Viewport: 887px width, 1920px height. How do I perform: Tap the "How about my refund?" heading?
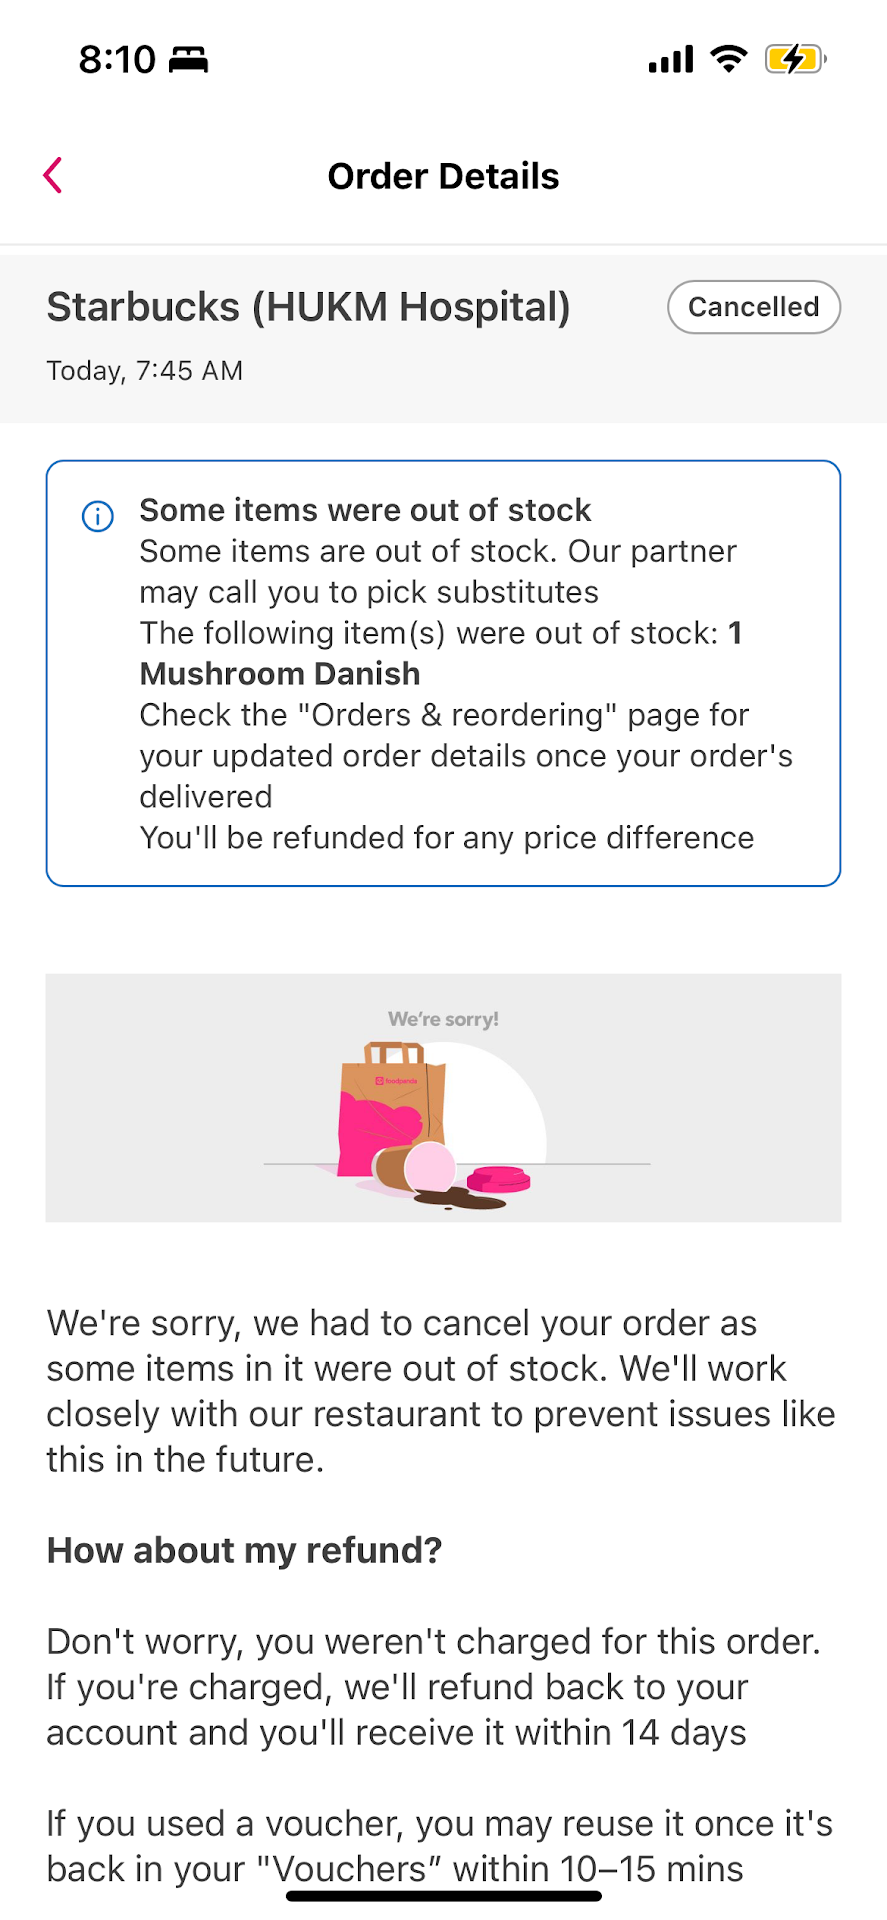point(244,1550)
